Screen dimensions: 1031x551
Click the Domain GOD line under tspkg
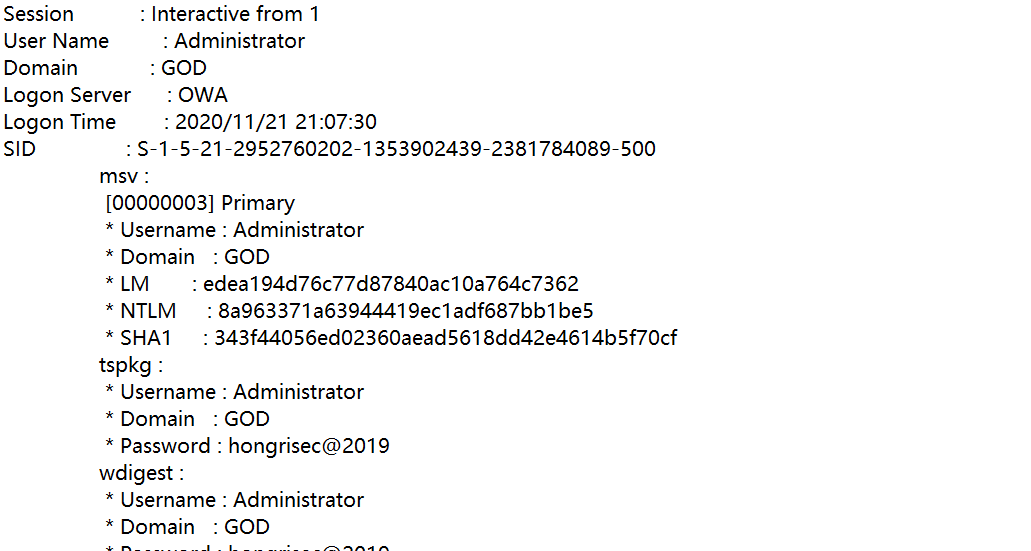188,419
